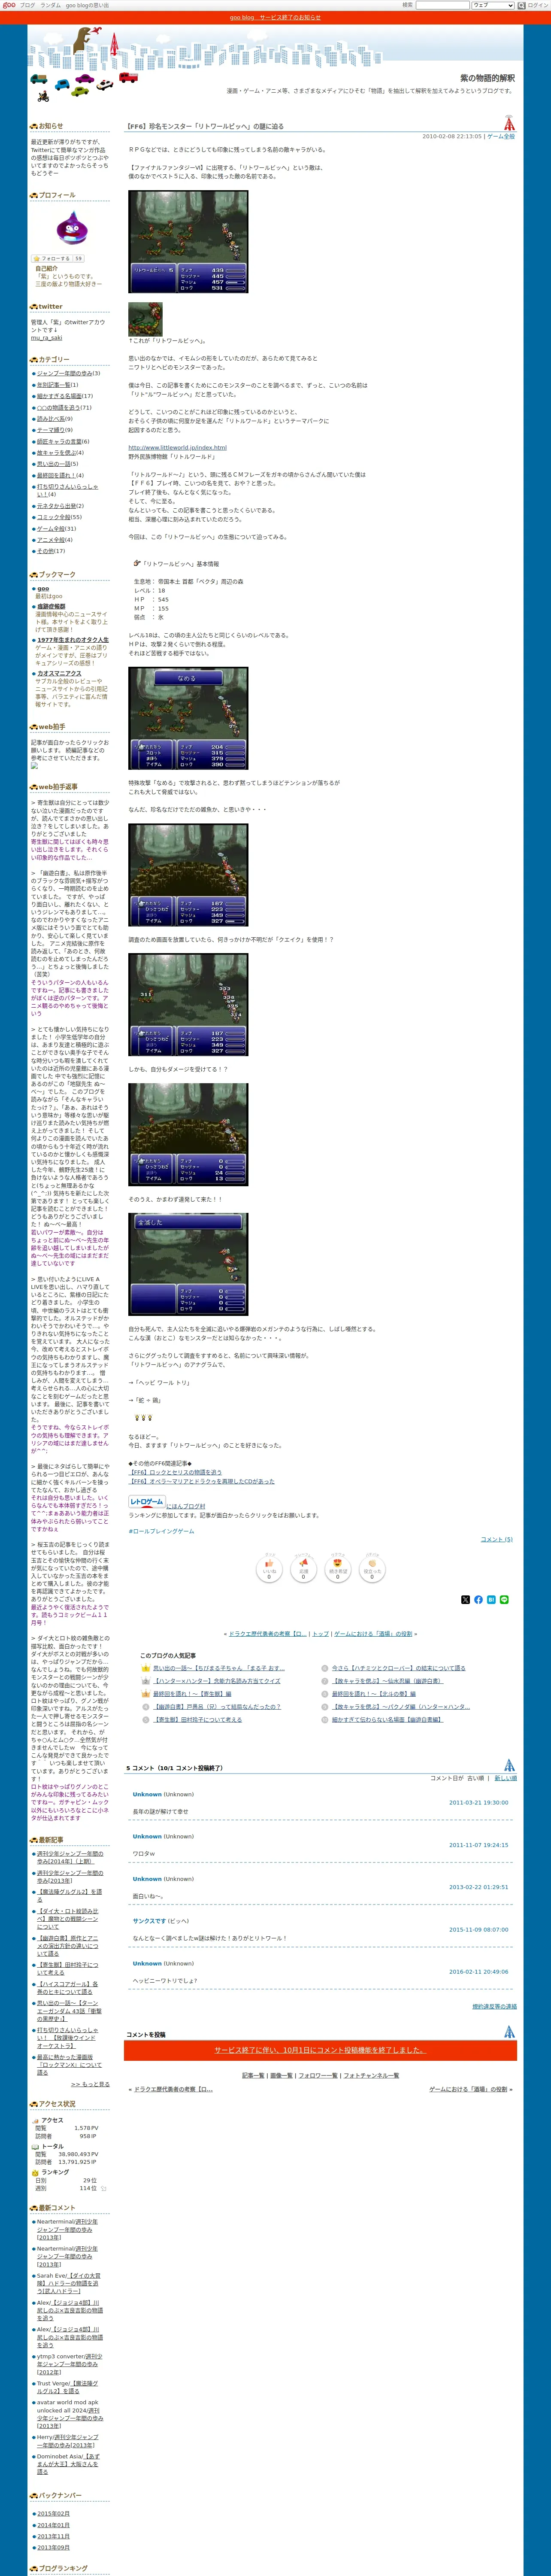Click the 応援 reaction button

(x=303, y=1569)
